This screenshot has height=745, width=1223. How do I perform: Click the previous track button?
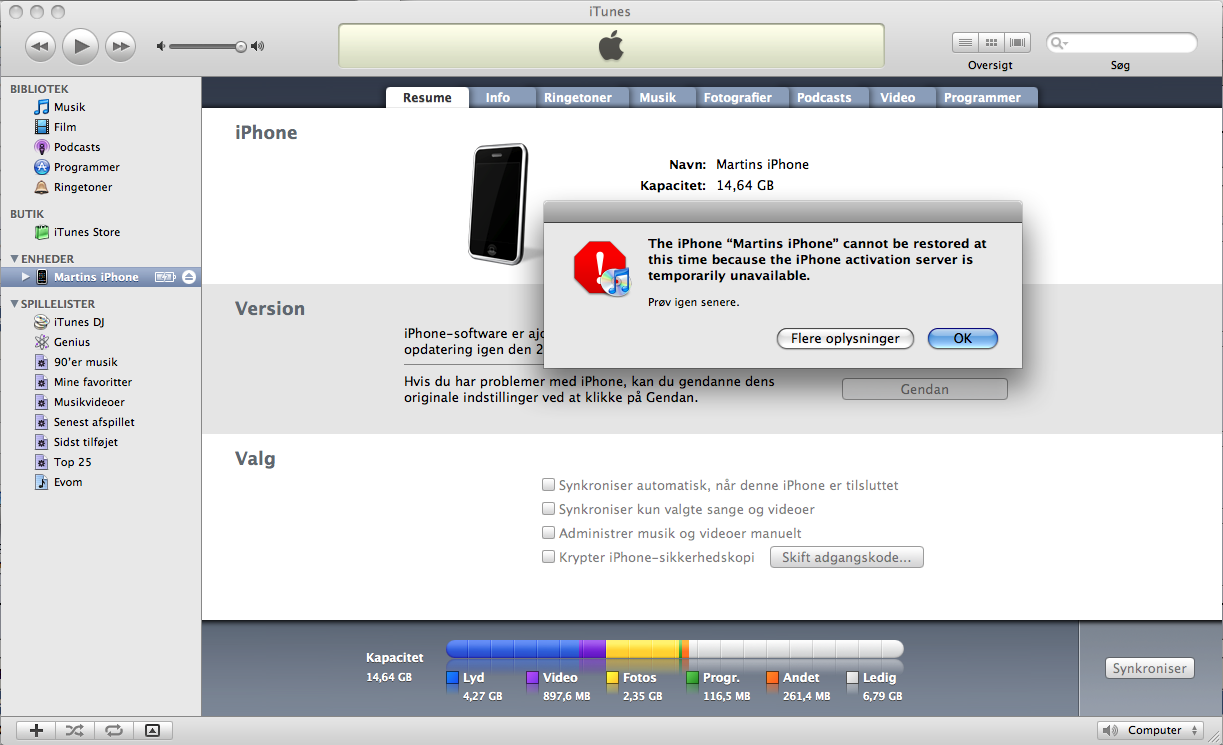click(41, 46)
